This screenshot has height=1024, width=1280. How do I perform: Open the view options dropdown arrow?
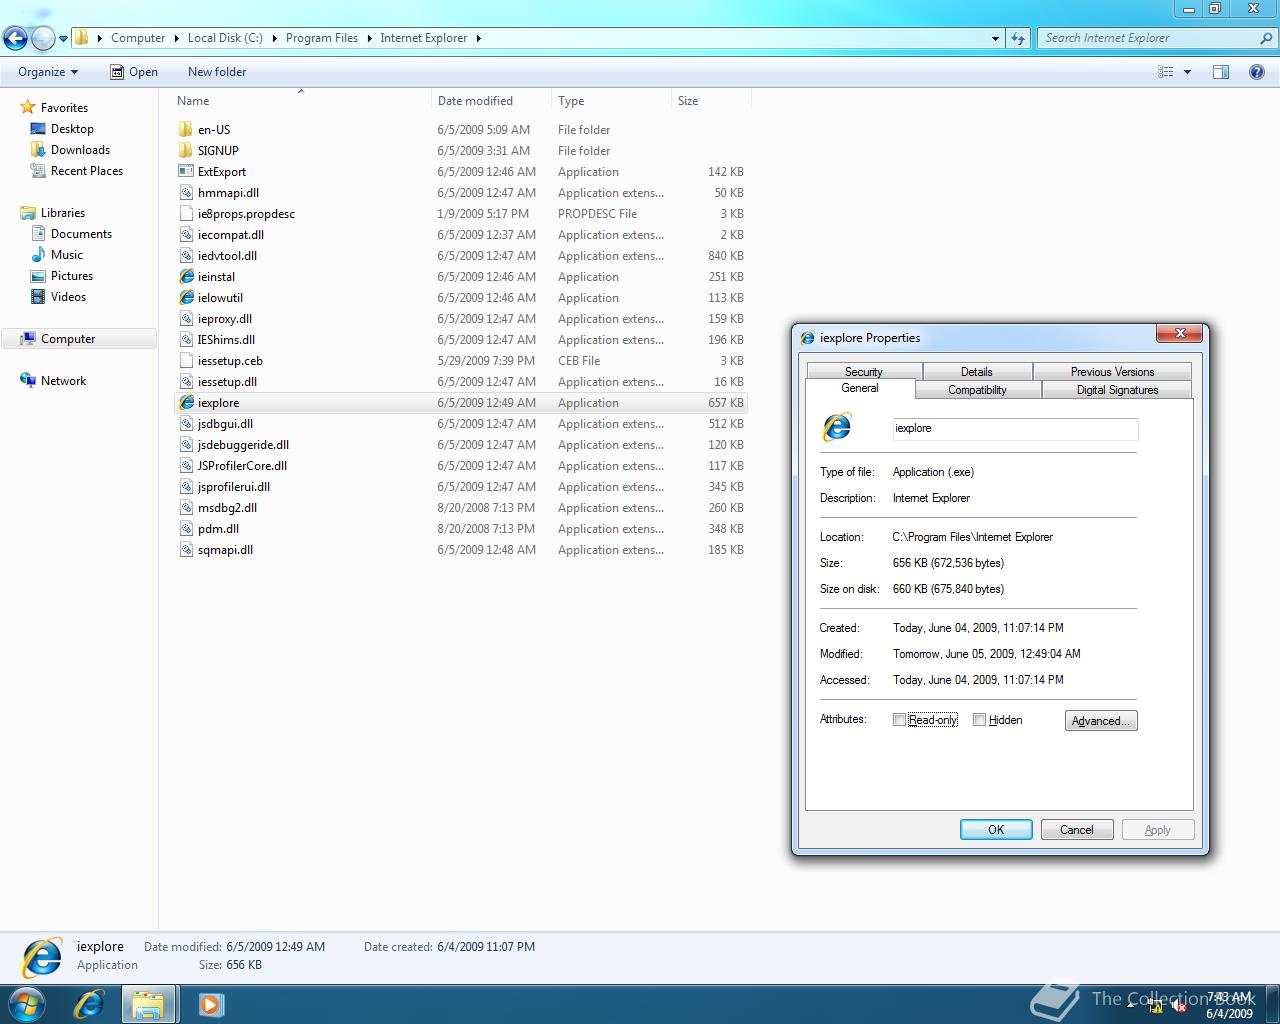pyautogui.click(x=1188, y=72)
